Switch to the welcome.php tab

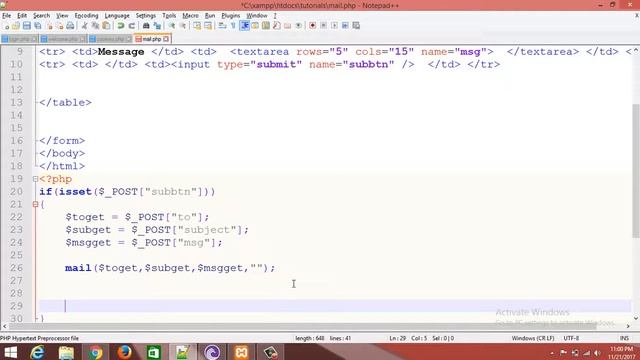point(63,39)
